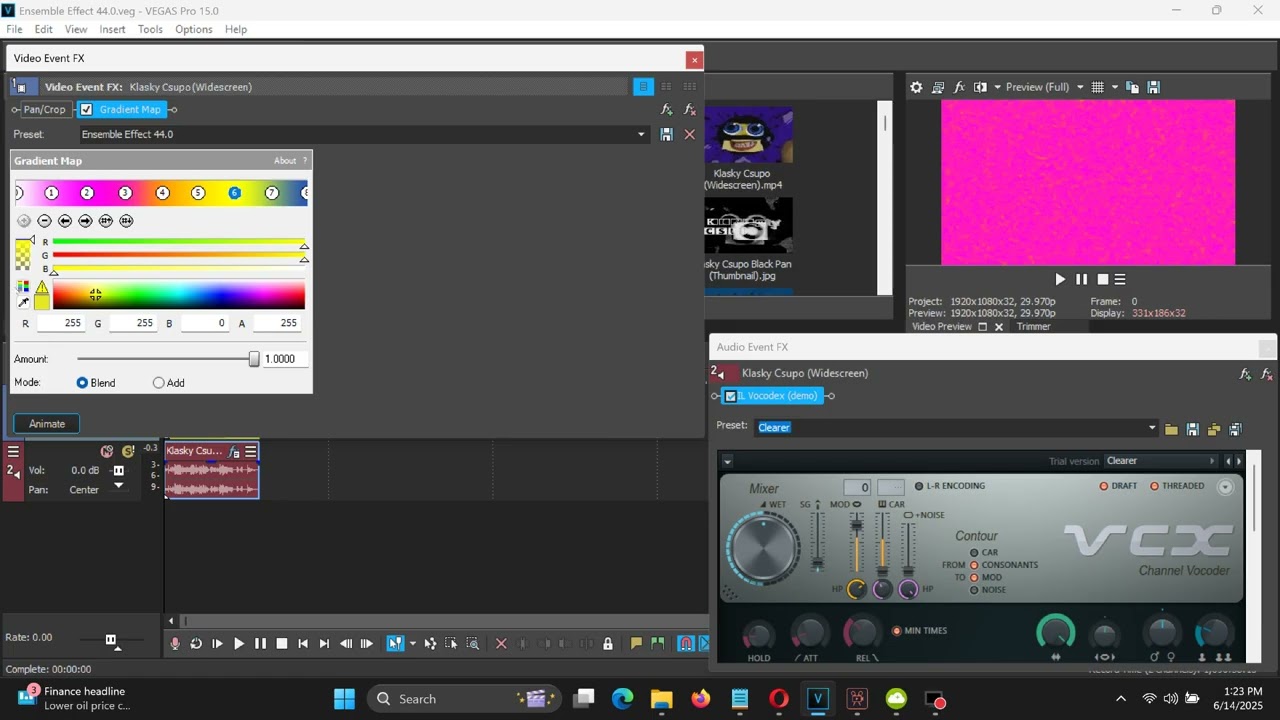Open Vocodex options round dropdown button
Screen dimensions: 1280x720
[x=1225, y=487]
